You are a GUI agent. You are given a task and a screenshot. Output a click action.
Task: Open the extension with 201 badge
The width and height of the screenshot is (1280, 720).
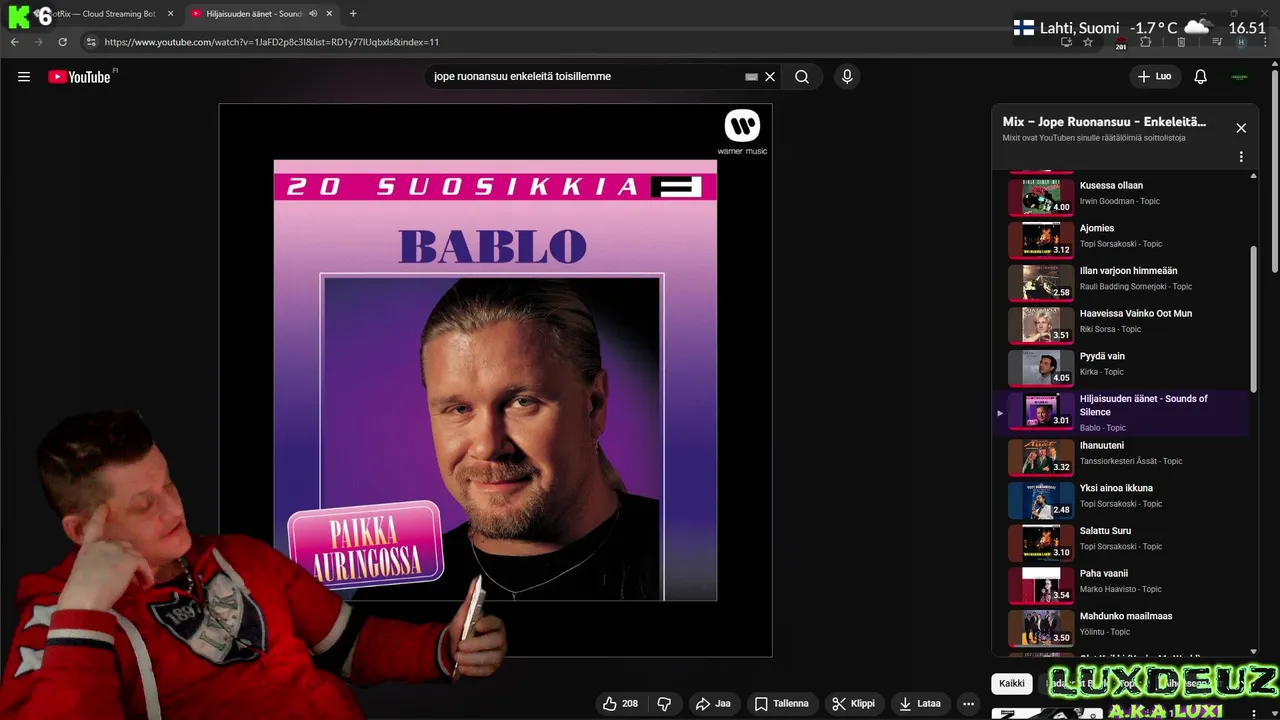coord(1121,43)
